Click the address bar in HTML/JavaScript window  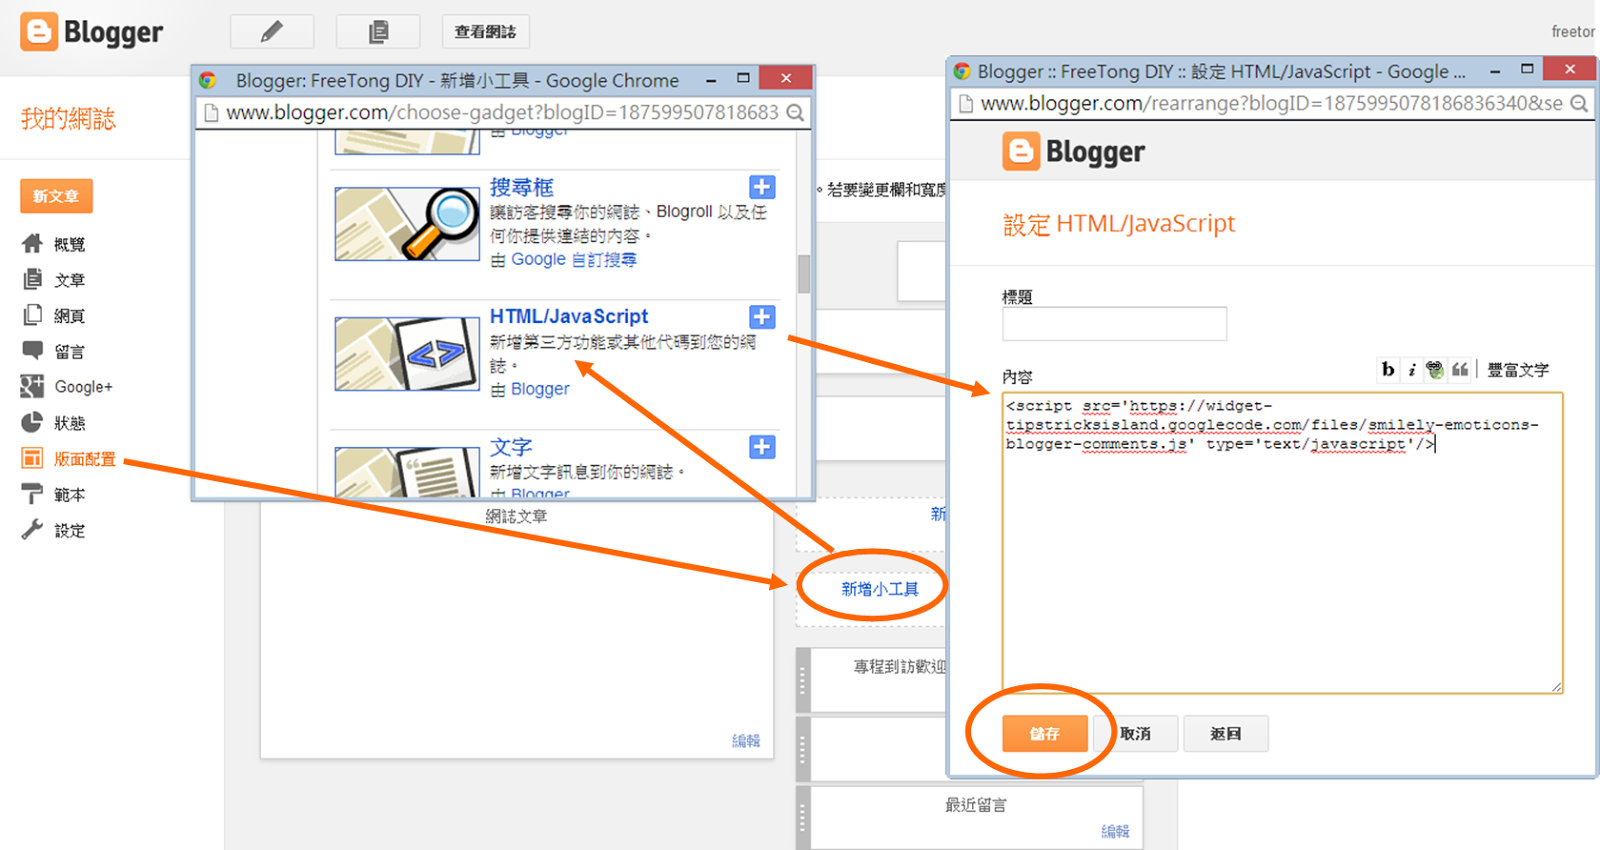1271,103
